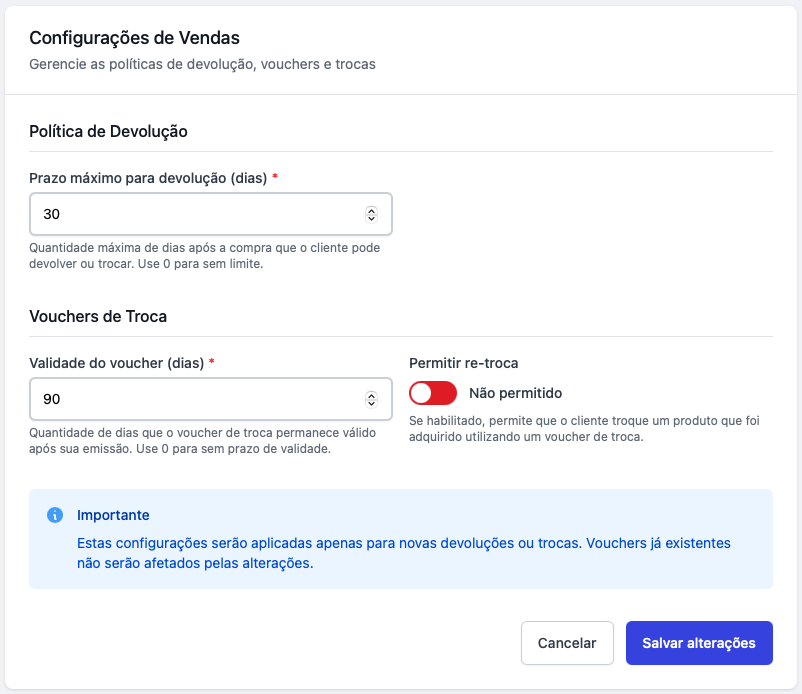Viewport: 802px width, 694px height.
Task: Select the "Vouchers de Troca" section heading
Action: 98,316
